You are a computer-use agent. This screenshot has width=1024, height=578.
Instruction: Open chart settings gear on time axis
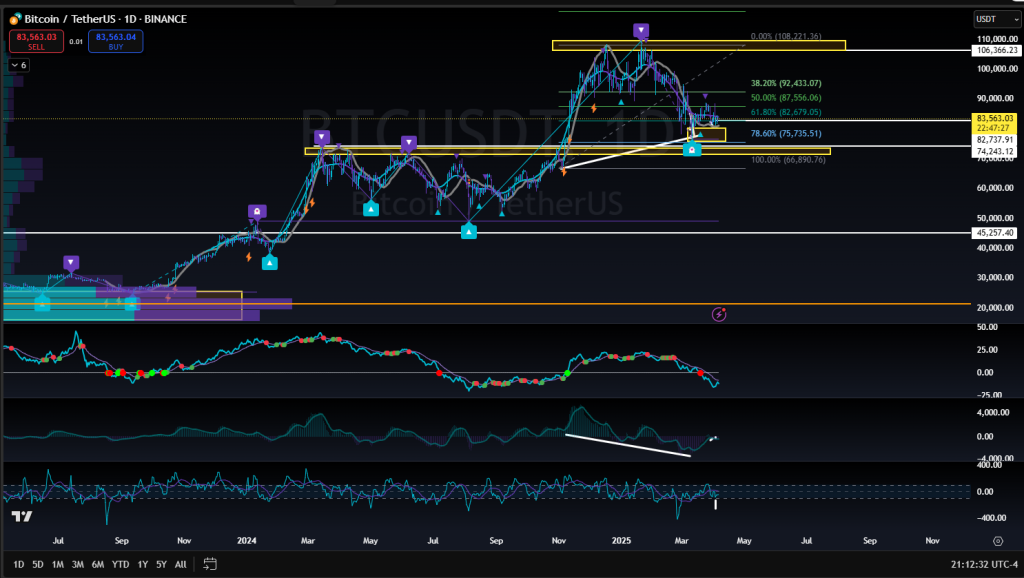click(x=997, y=541)
